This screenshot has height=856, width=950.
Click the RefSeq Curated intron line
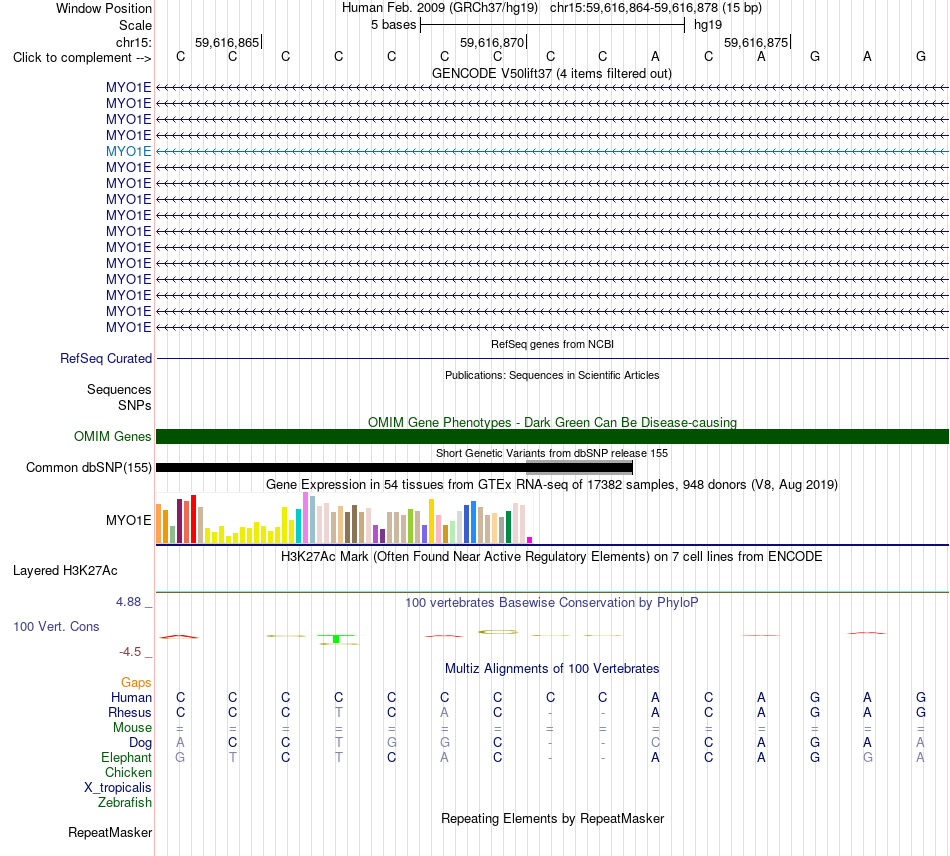(x=552, y=359)
